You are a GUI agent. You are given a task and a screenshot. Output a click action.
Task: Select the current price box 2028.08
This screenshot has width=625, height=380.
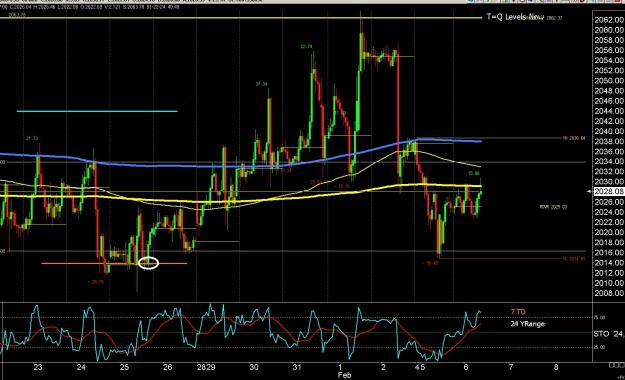coord(609,192)
